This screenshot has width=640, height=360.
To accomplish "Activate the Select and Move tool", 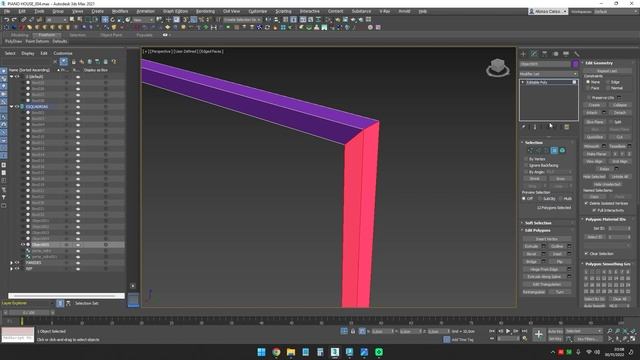I will tap(105, 20).
